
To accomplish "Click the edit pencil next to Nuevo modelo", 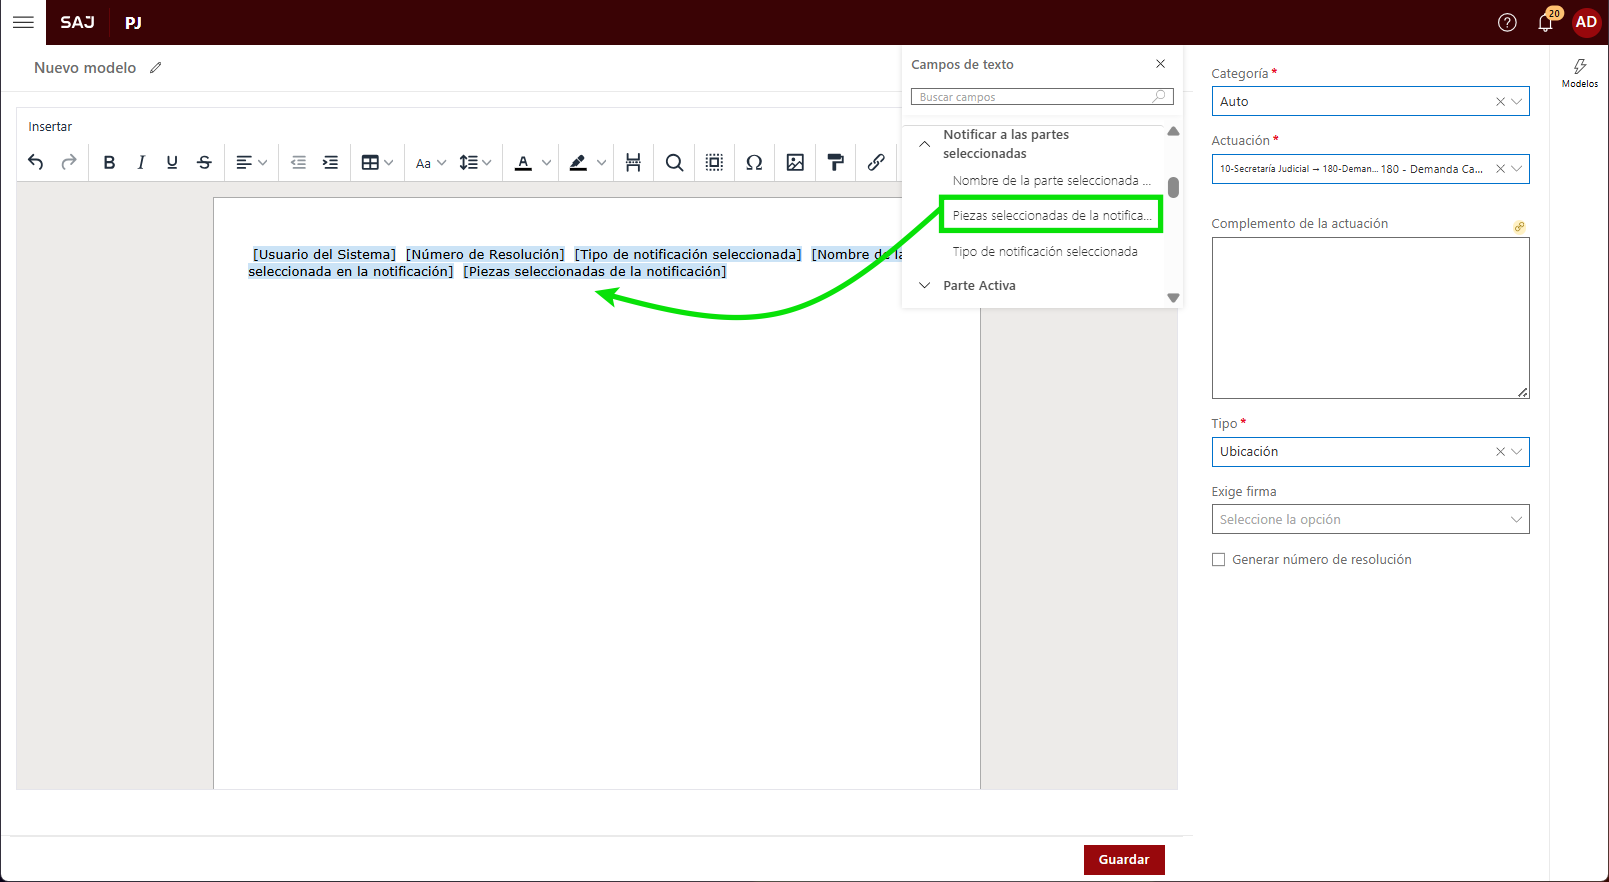I will pos(155,68).
